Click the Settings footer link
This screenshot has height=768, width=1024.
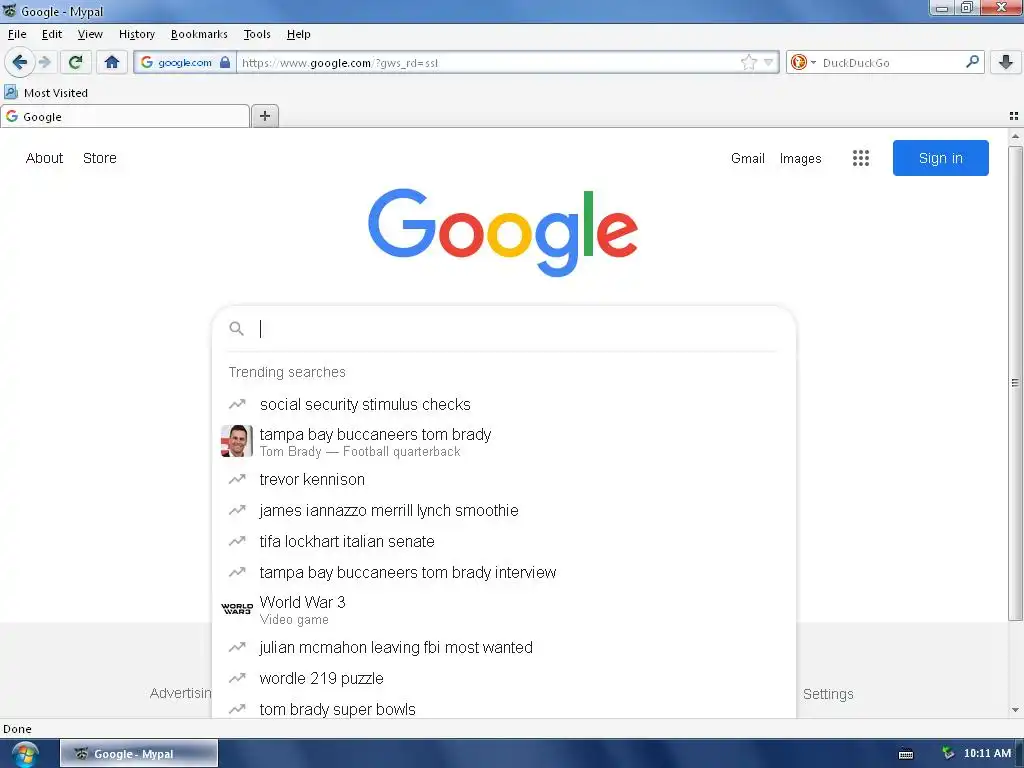tap(828, 694)
